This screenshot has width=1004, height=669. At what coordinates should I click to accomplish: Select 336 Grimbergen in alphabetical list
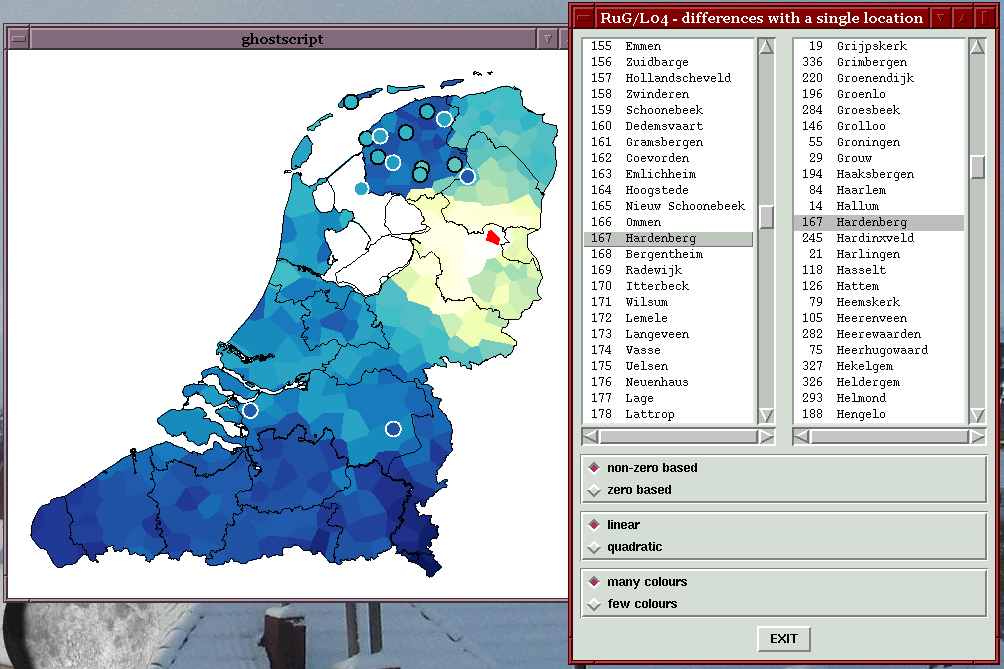point(879,62)
